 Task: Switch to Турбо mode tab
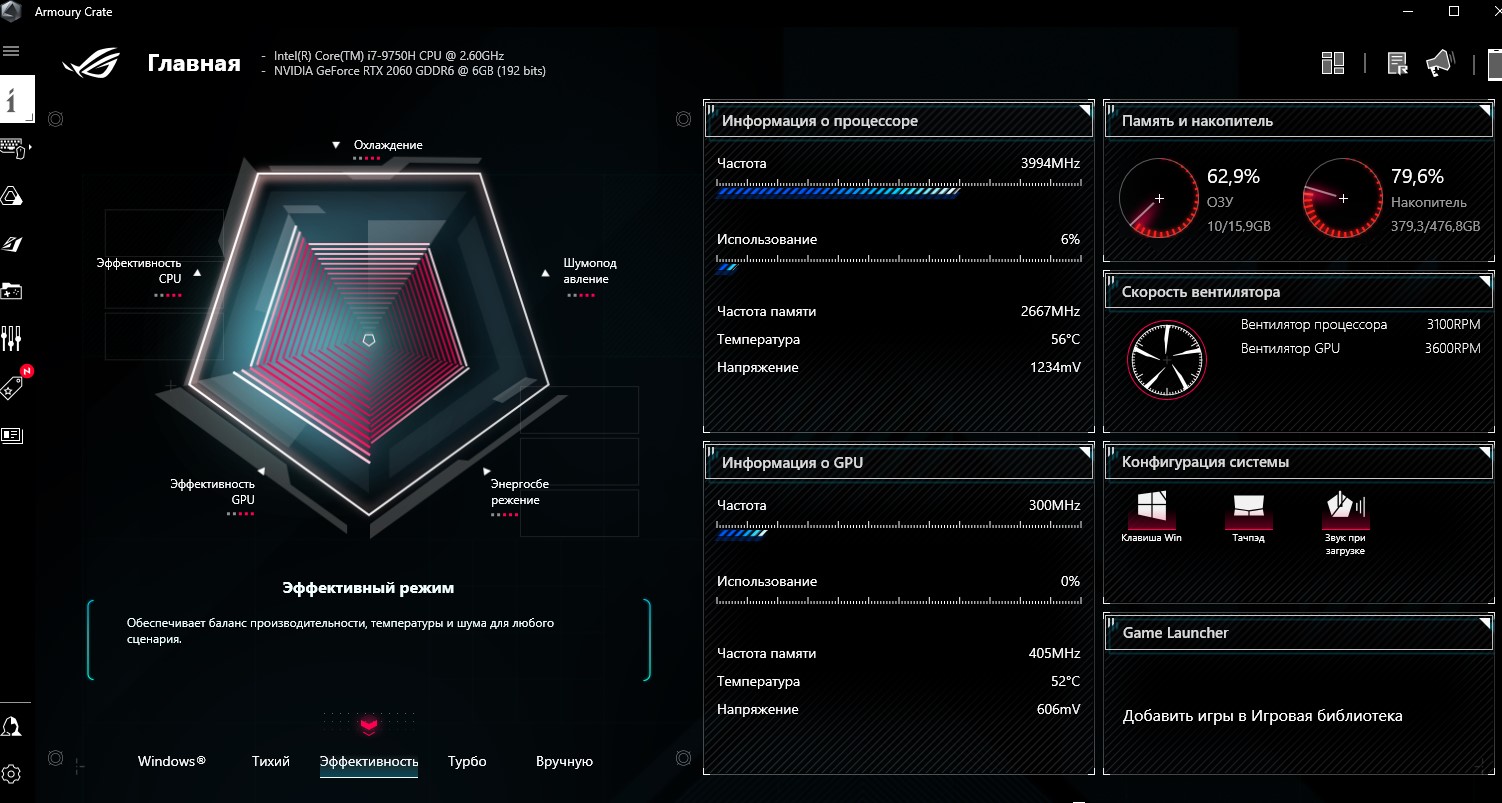(467, 762)
